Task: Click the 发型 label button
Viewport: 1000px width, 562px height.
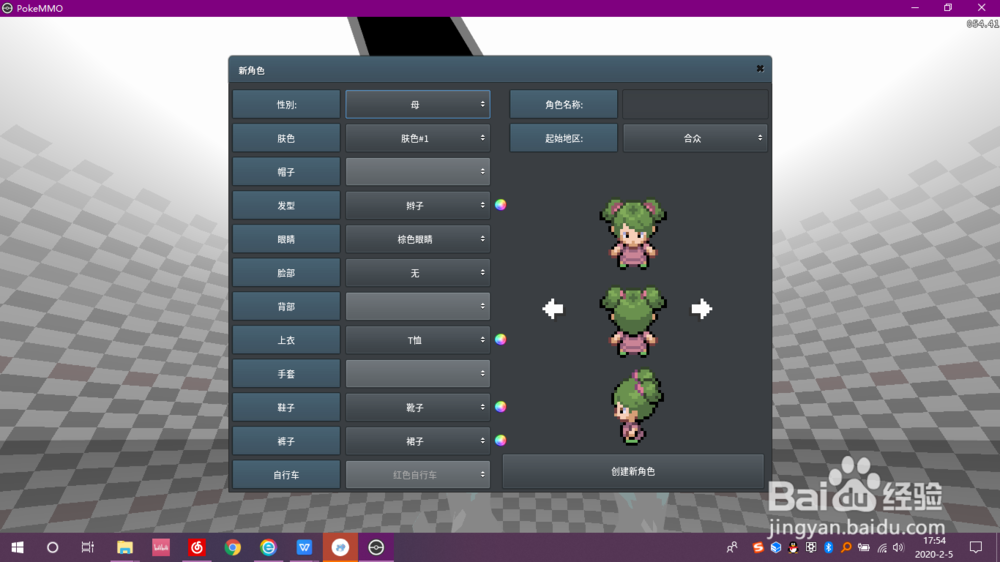Action: tap(286, 205)
